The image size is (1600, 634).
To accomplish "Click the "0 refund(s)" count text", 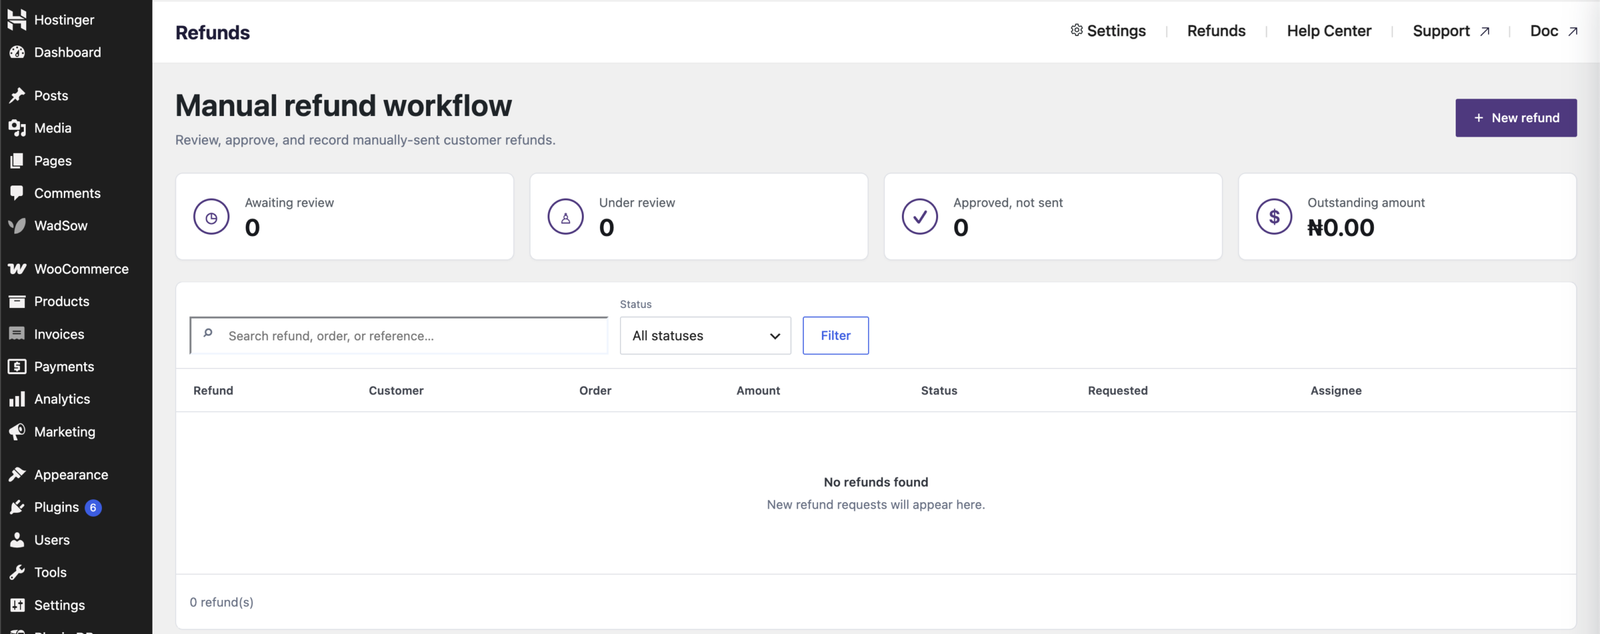I will (222, 602).
